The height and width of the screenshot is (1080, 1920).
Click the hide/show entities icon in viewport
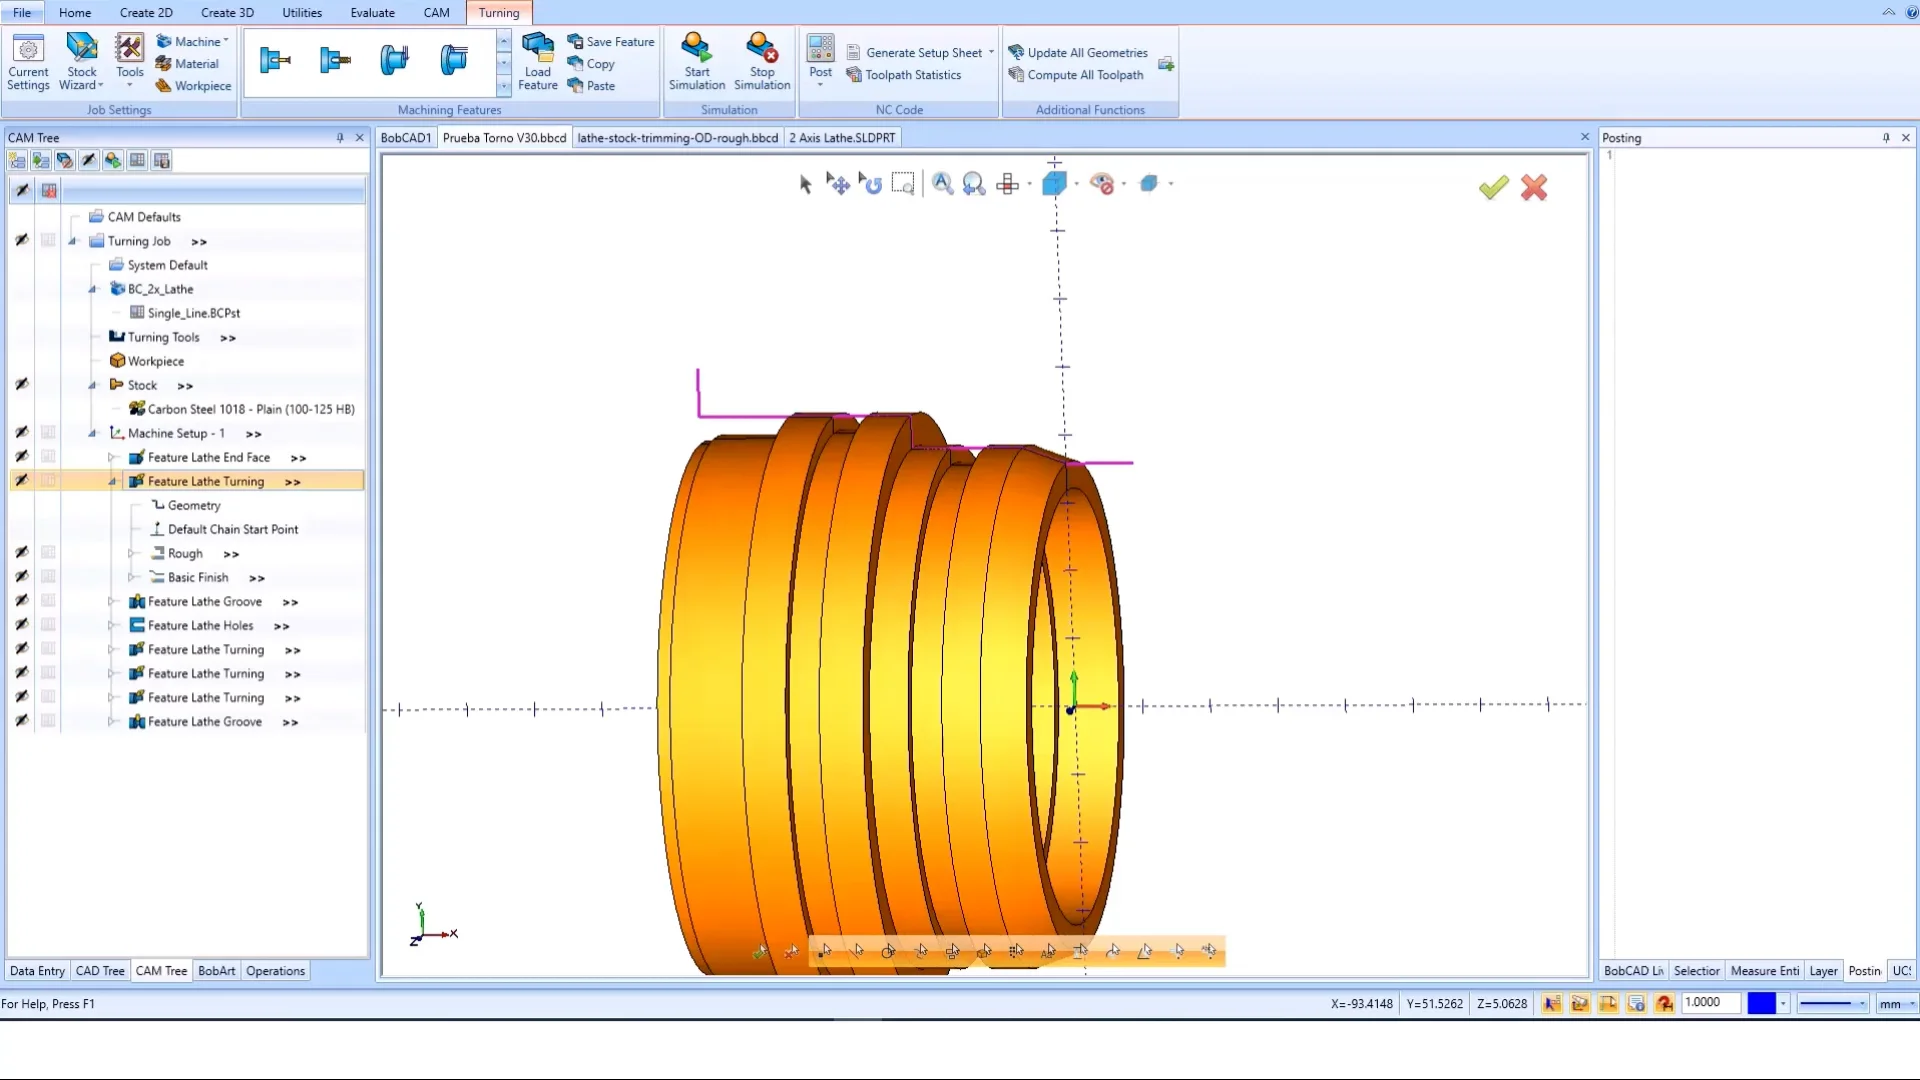(x=1102, y=184)
